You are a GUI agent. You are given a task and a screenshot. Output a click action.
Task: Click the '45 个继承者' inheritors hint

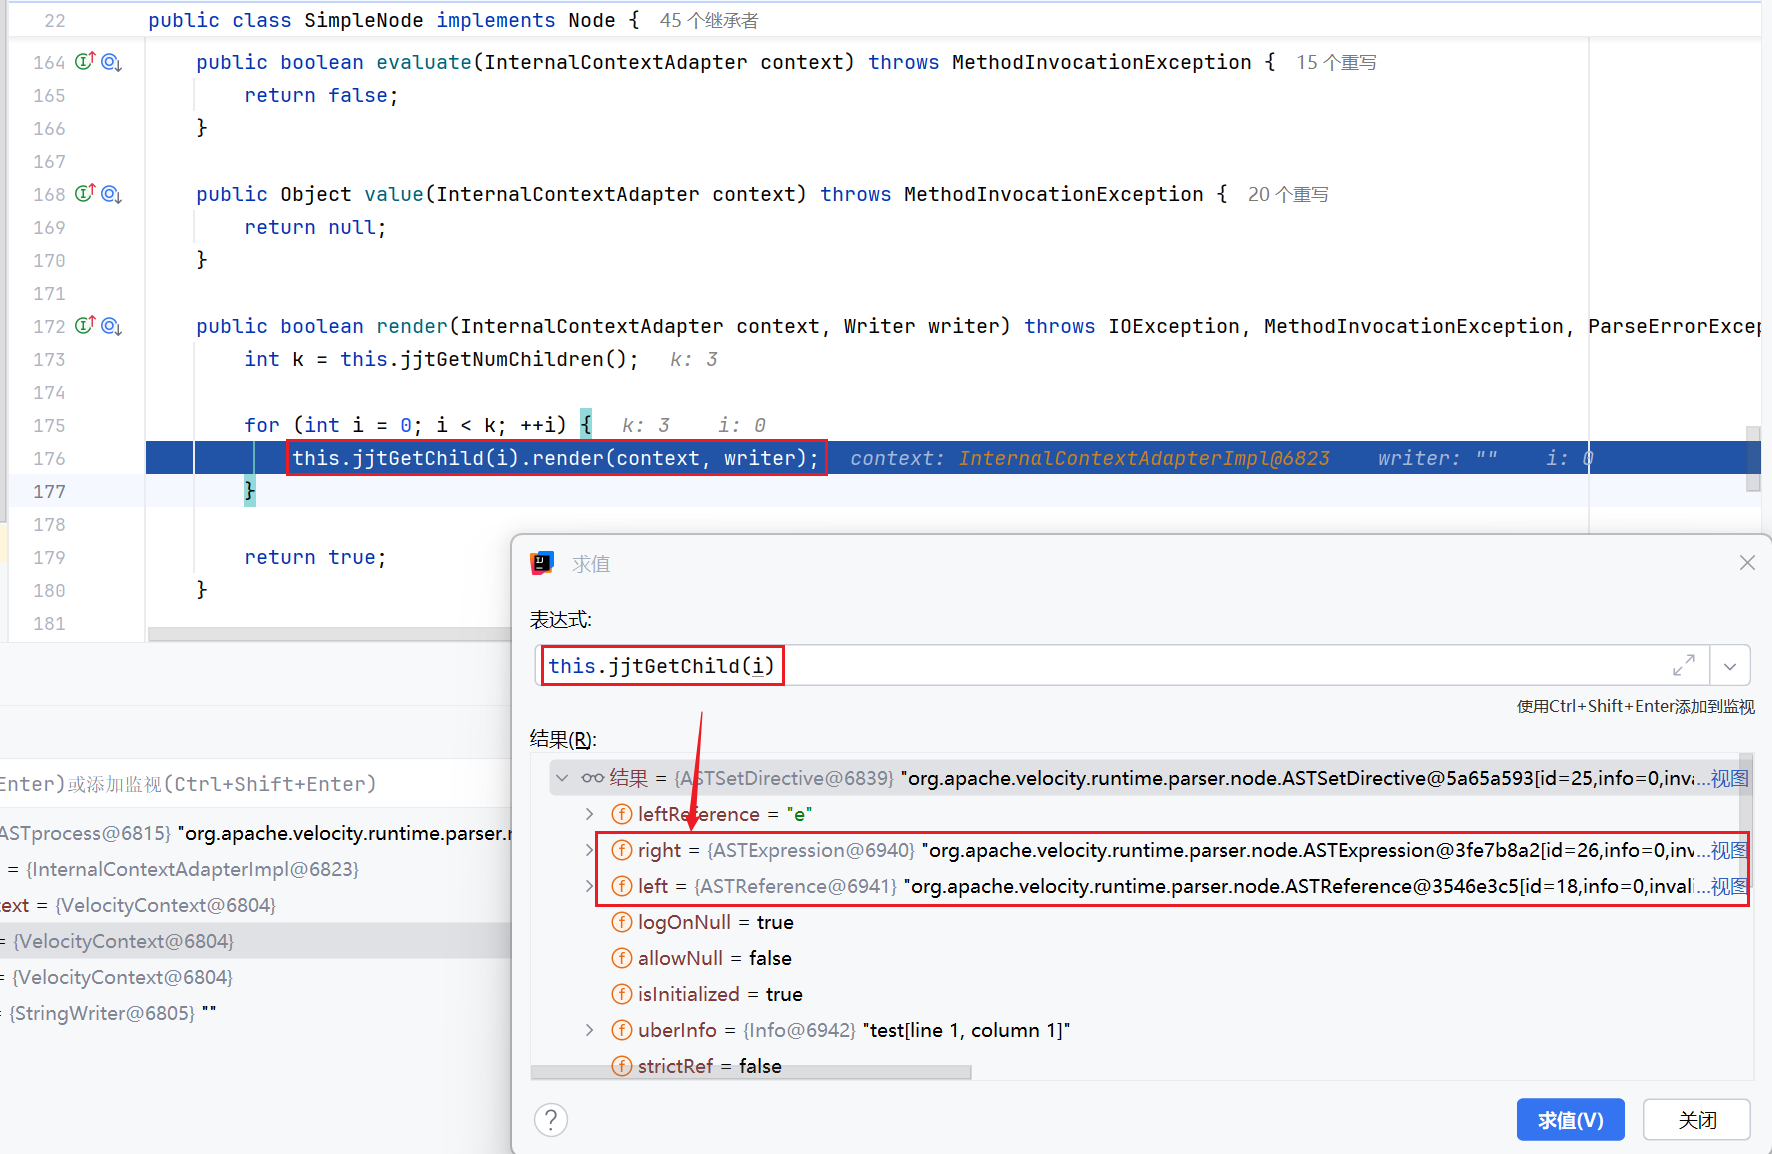[x=709, y=20]
